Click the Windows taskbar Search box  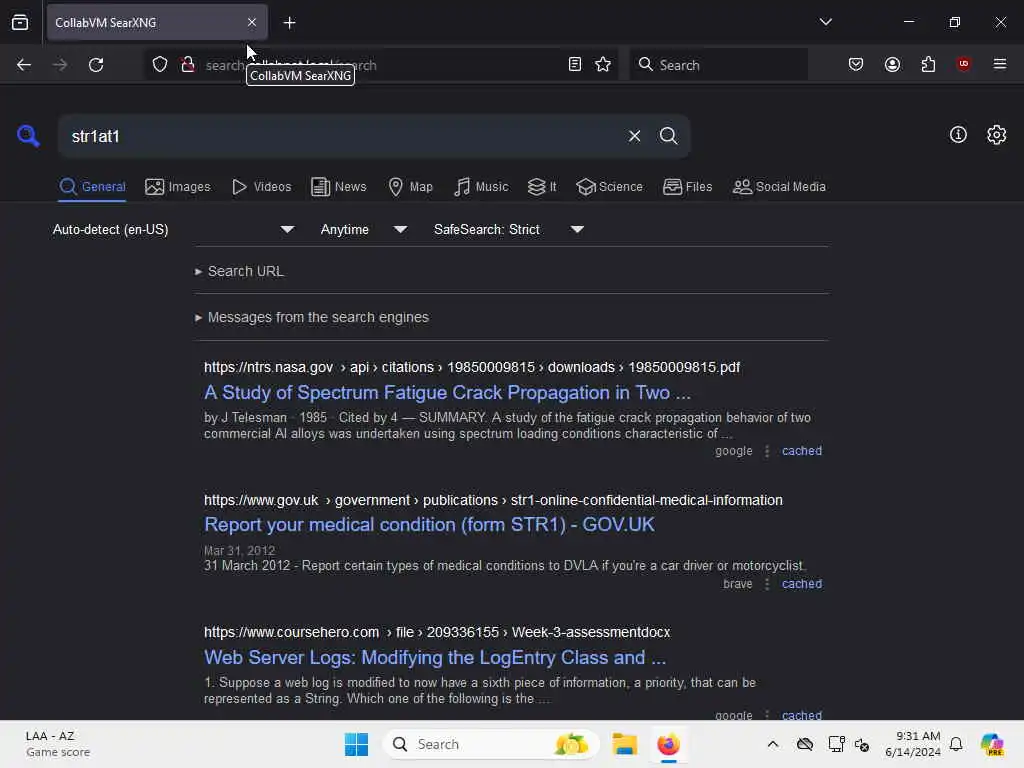[x=491, y=744]
